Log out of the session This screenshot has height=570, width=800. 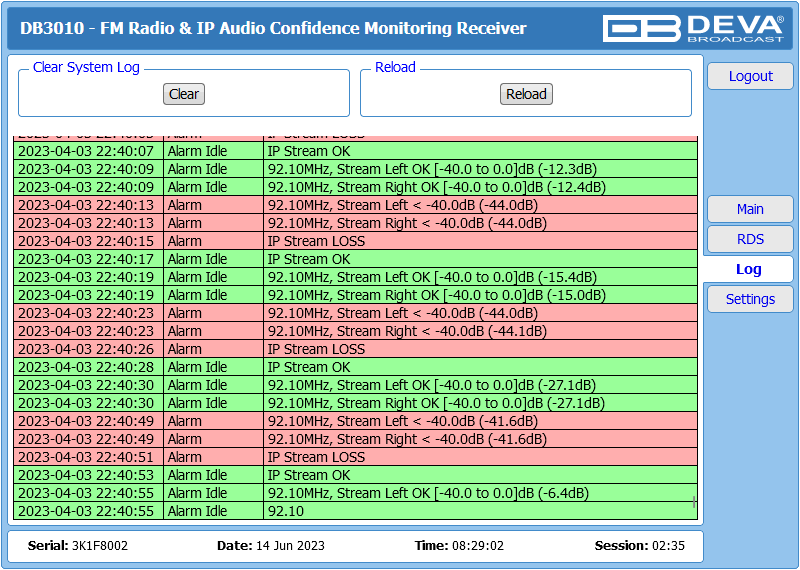click(x=750, y=76)
